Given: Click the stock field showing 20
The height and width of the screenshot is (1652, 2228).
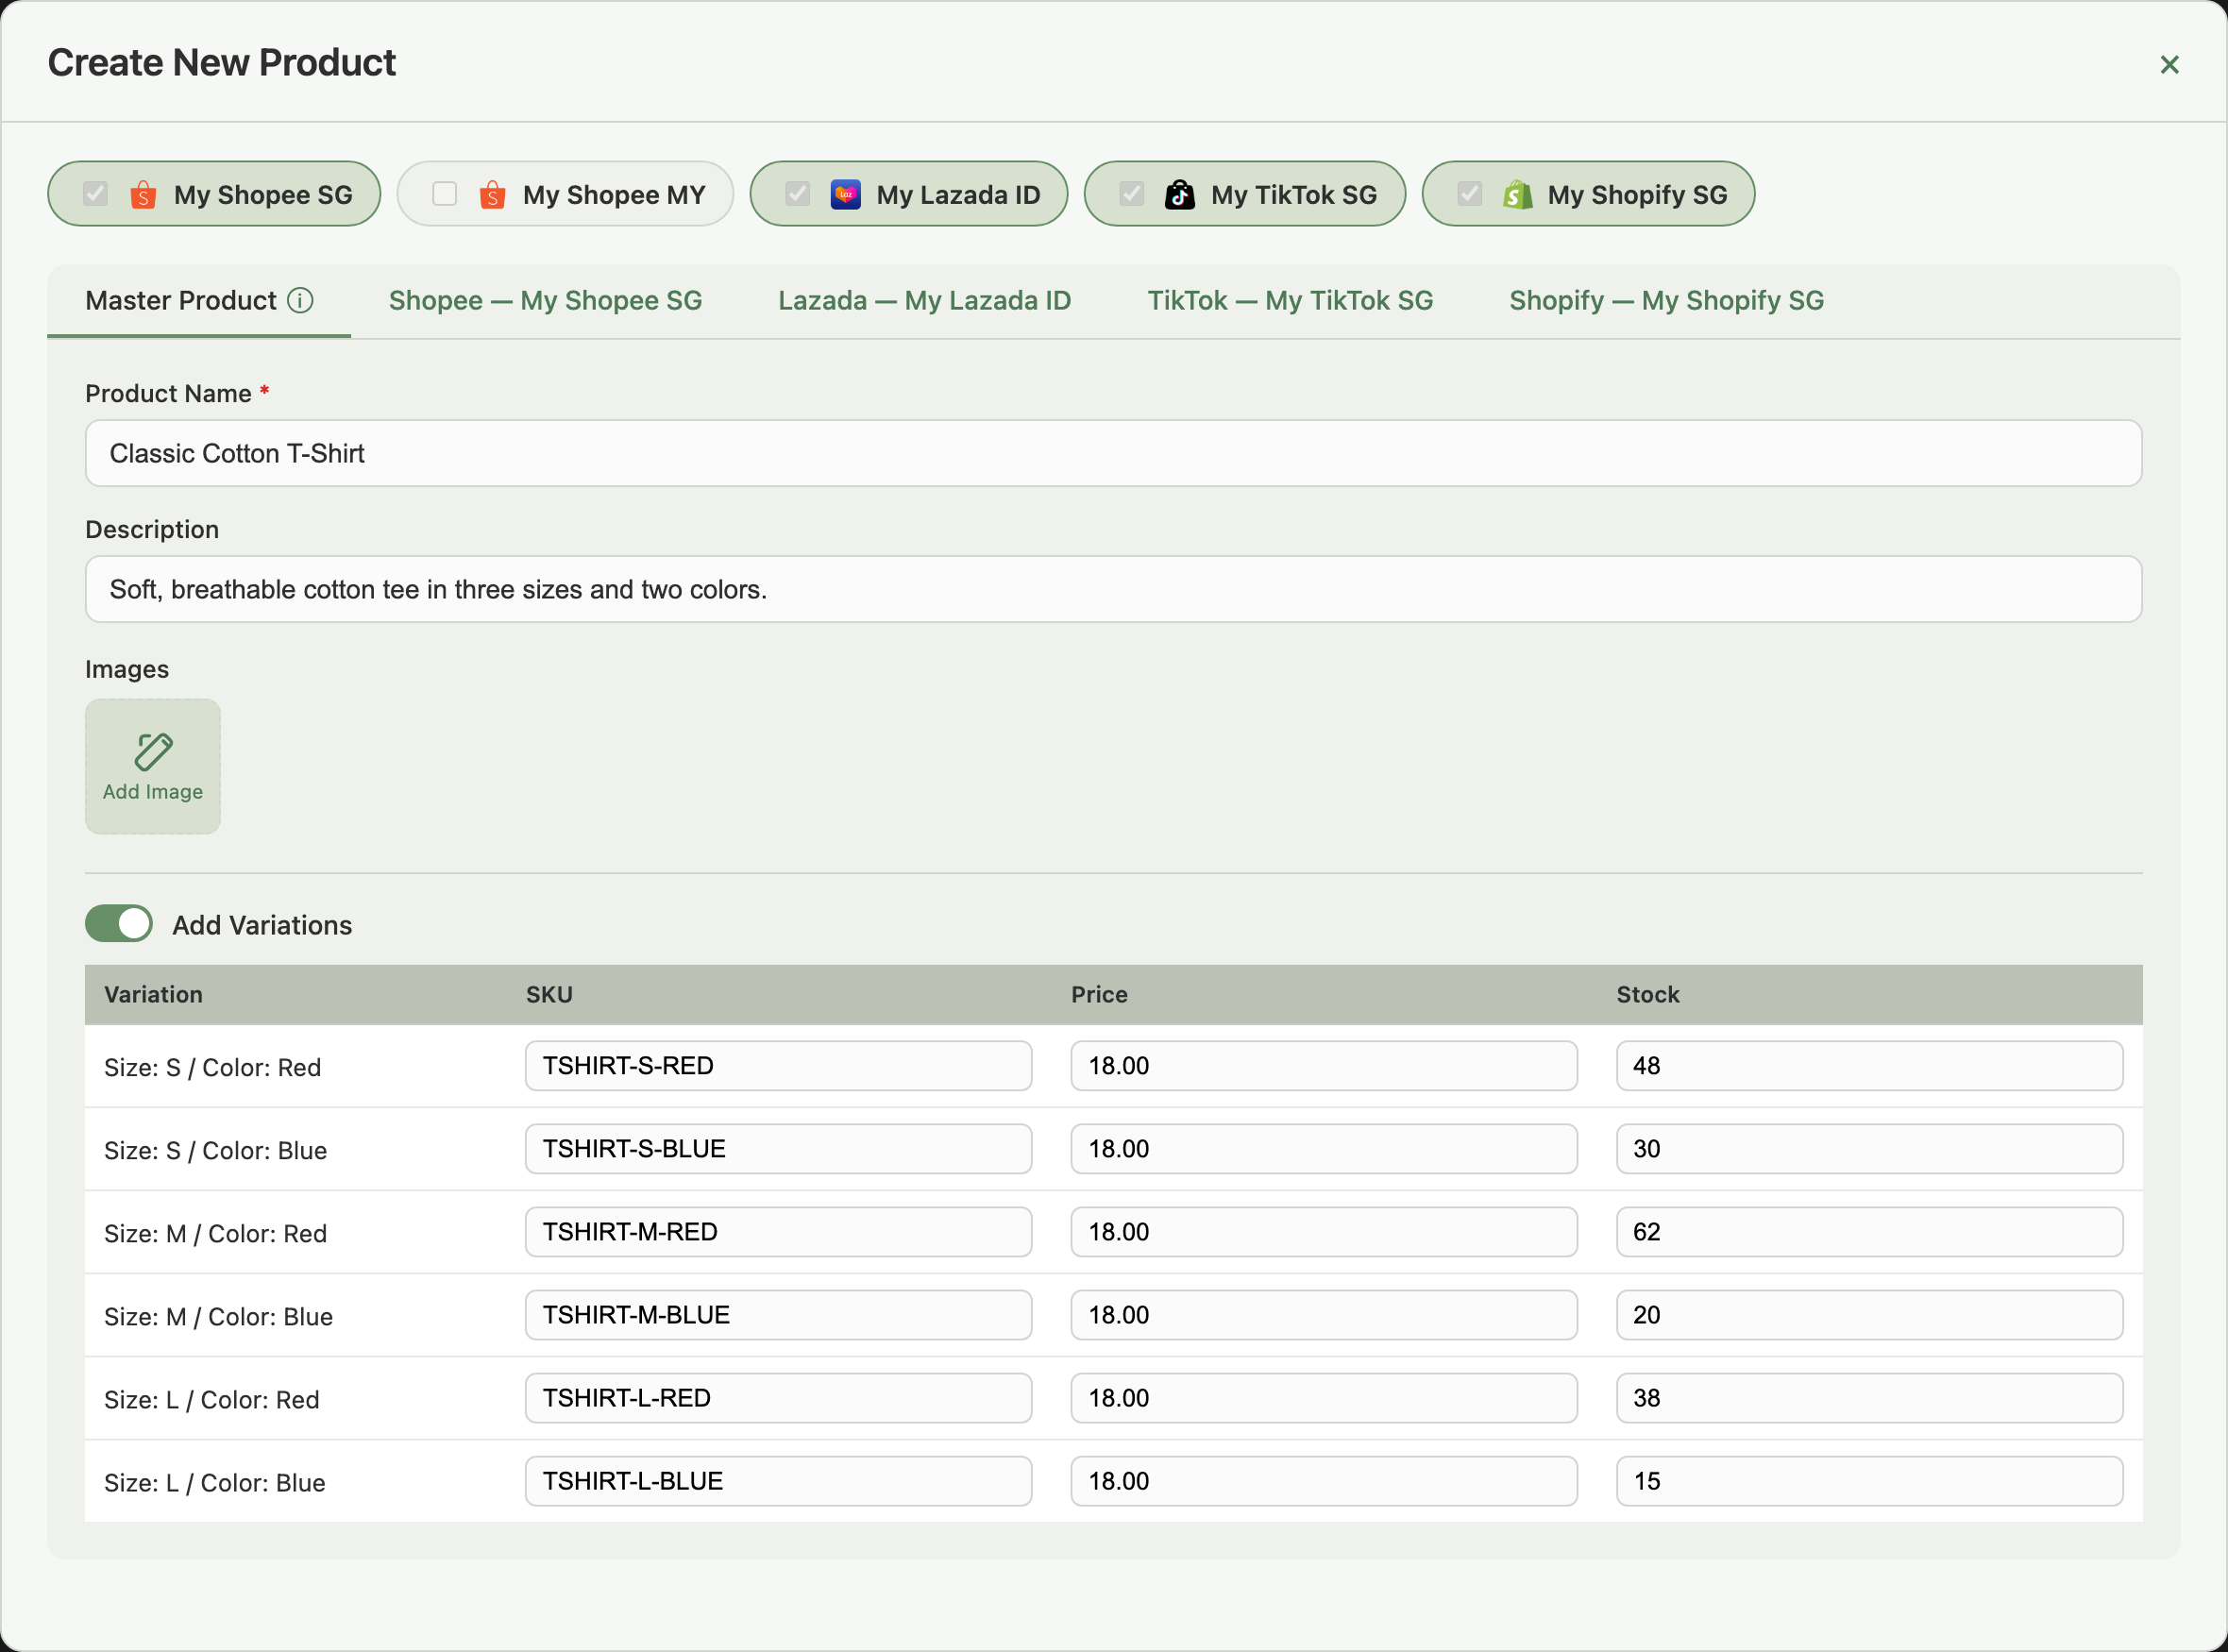Looking at the screenshot, I should tap(1869, 1315).
